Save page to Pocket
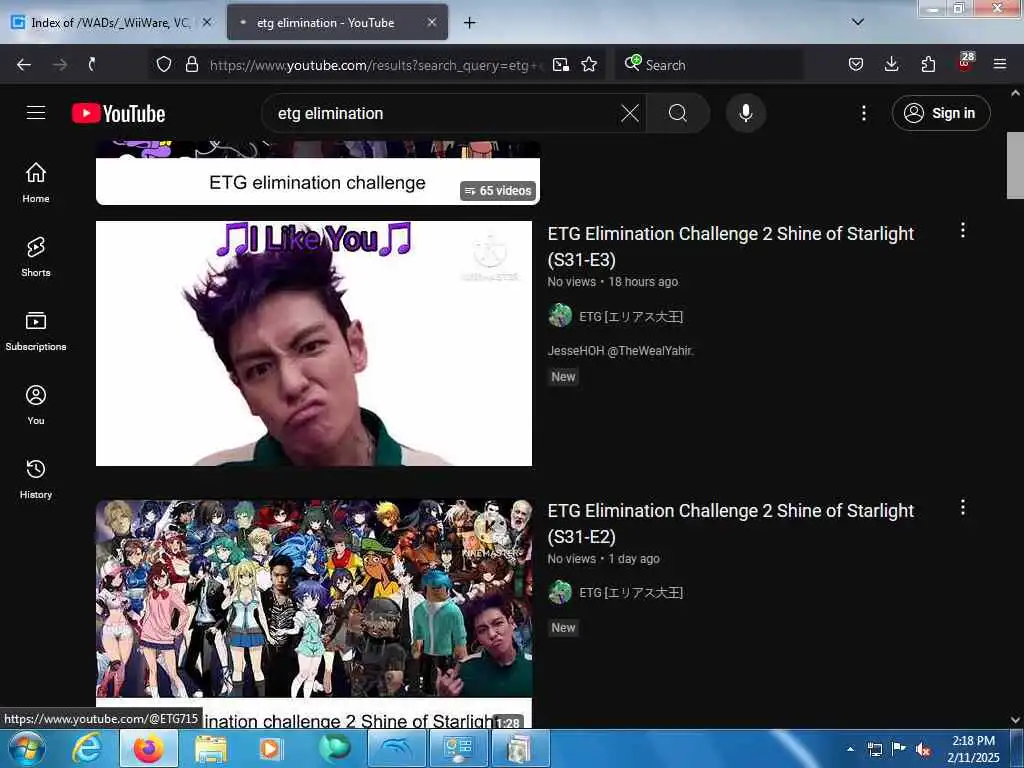Screen dimensions: 1024x768 [x=856, y=64]
